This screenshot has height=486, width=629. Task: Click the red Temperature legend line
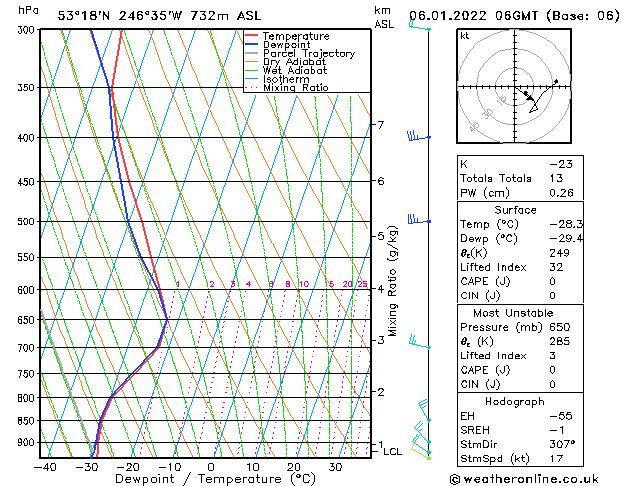point(251,36)
